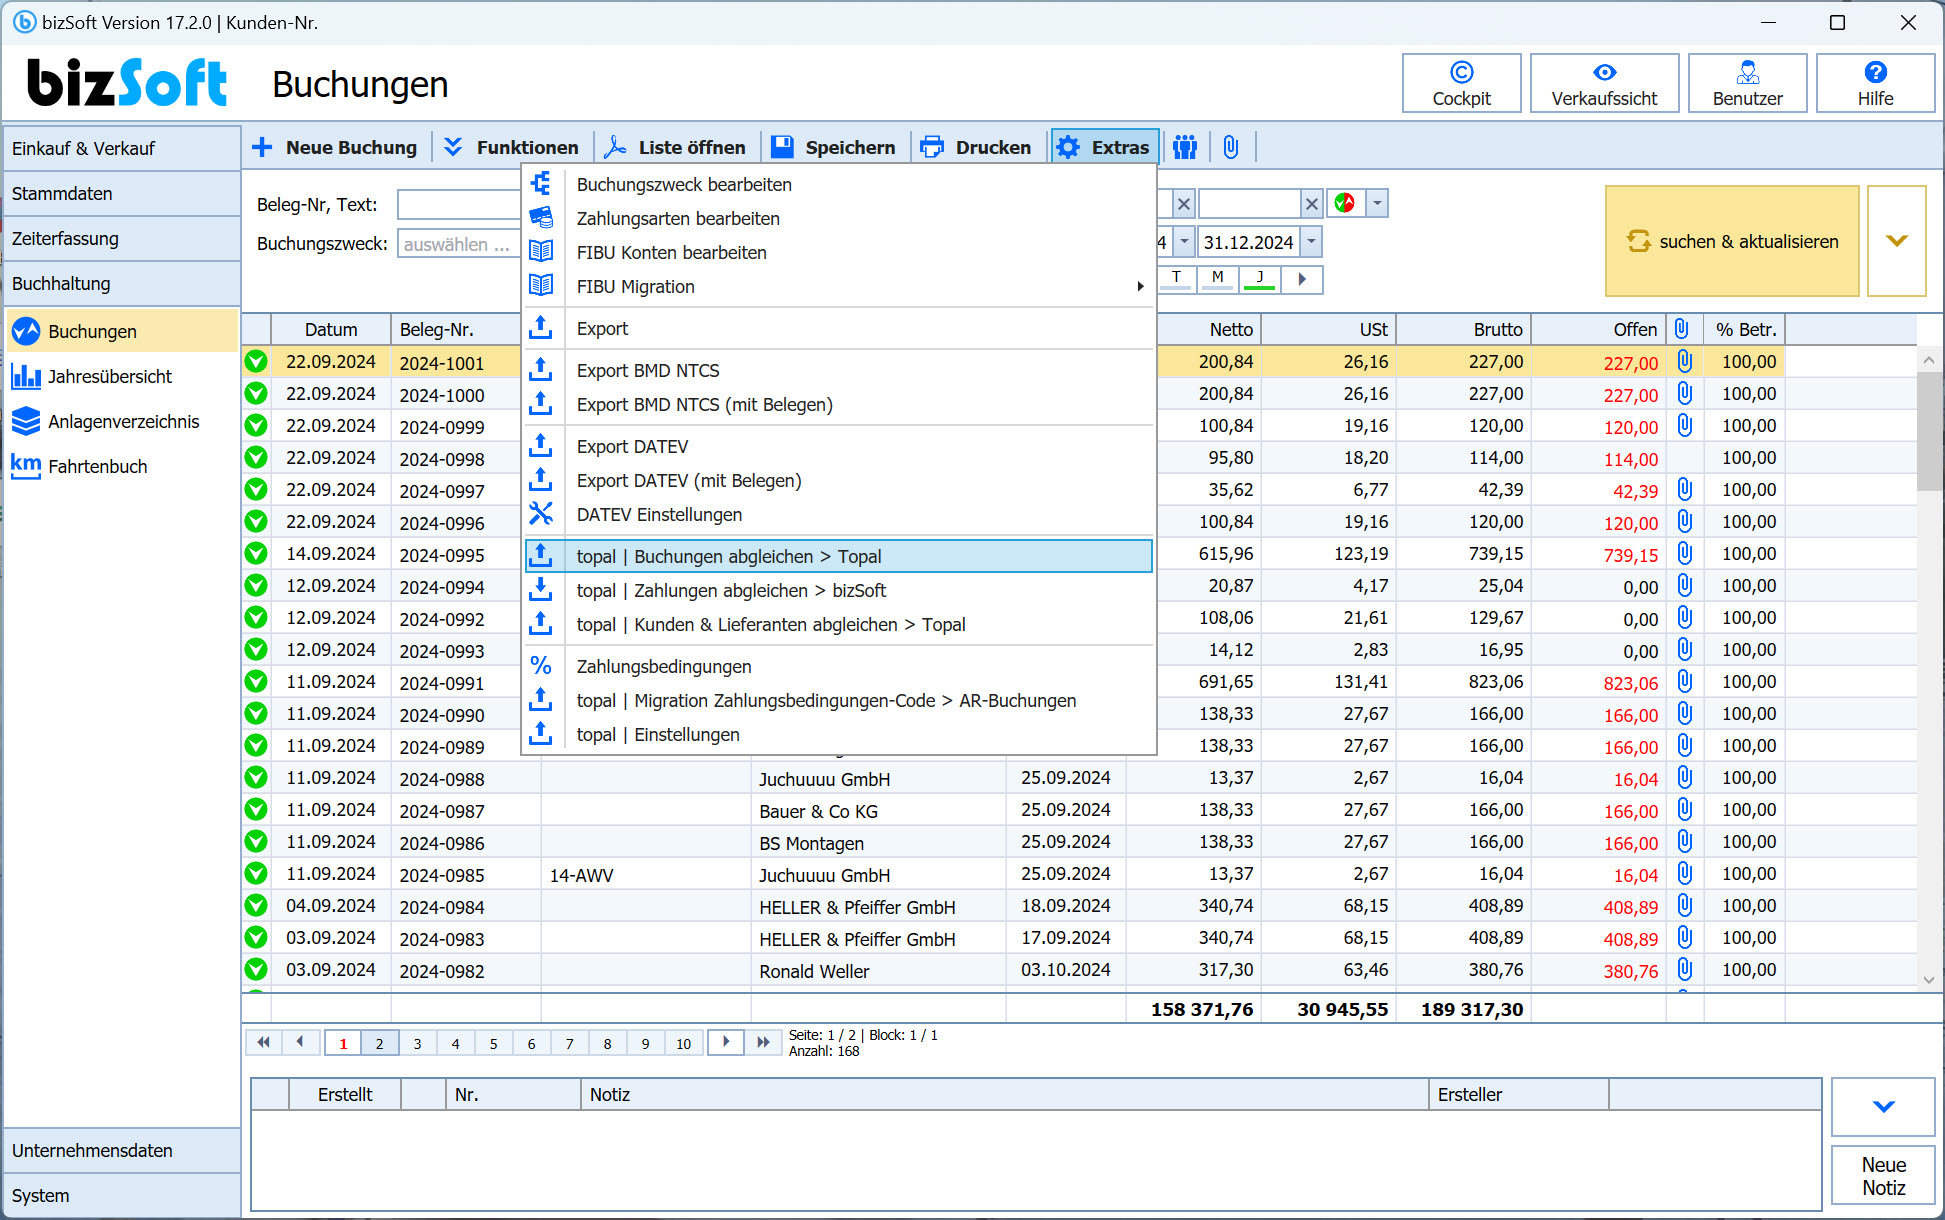Open Buchhaltung sidebar section
This screenshot has width=1945, height=1220.
point(121,283)
